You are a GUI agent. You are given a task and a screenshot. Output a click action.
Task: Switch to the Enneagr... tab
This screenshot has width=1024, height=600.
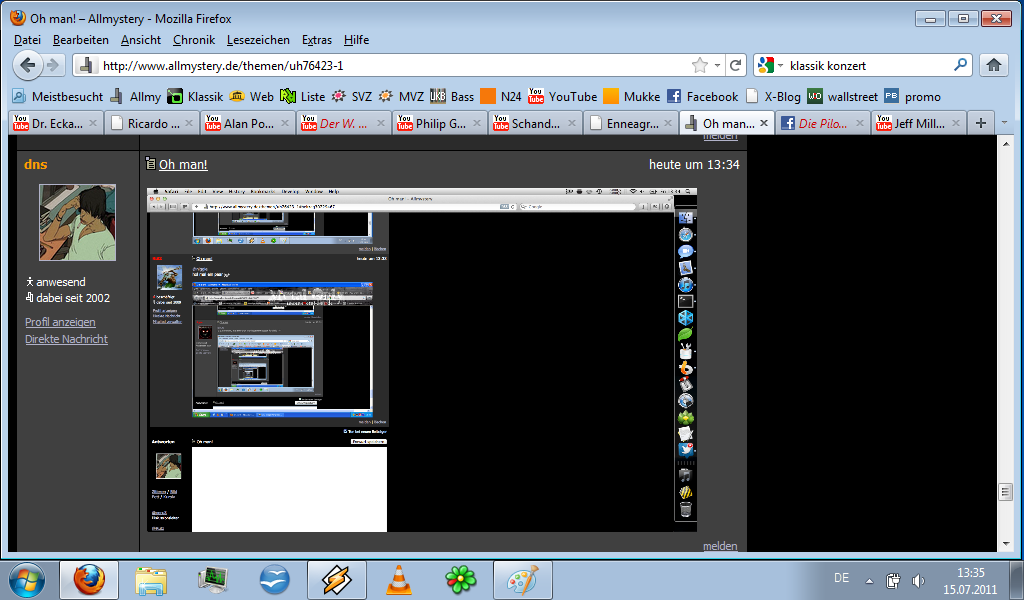(632, 123)
